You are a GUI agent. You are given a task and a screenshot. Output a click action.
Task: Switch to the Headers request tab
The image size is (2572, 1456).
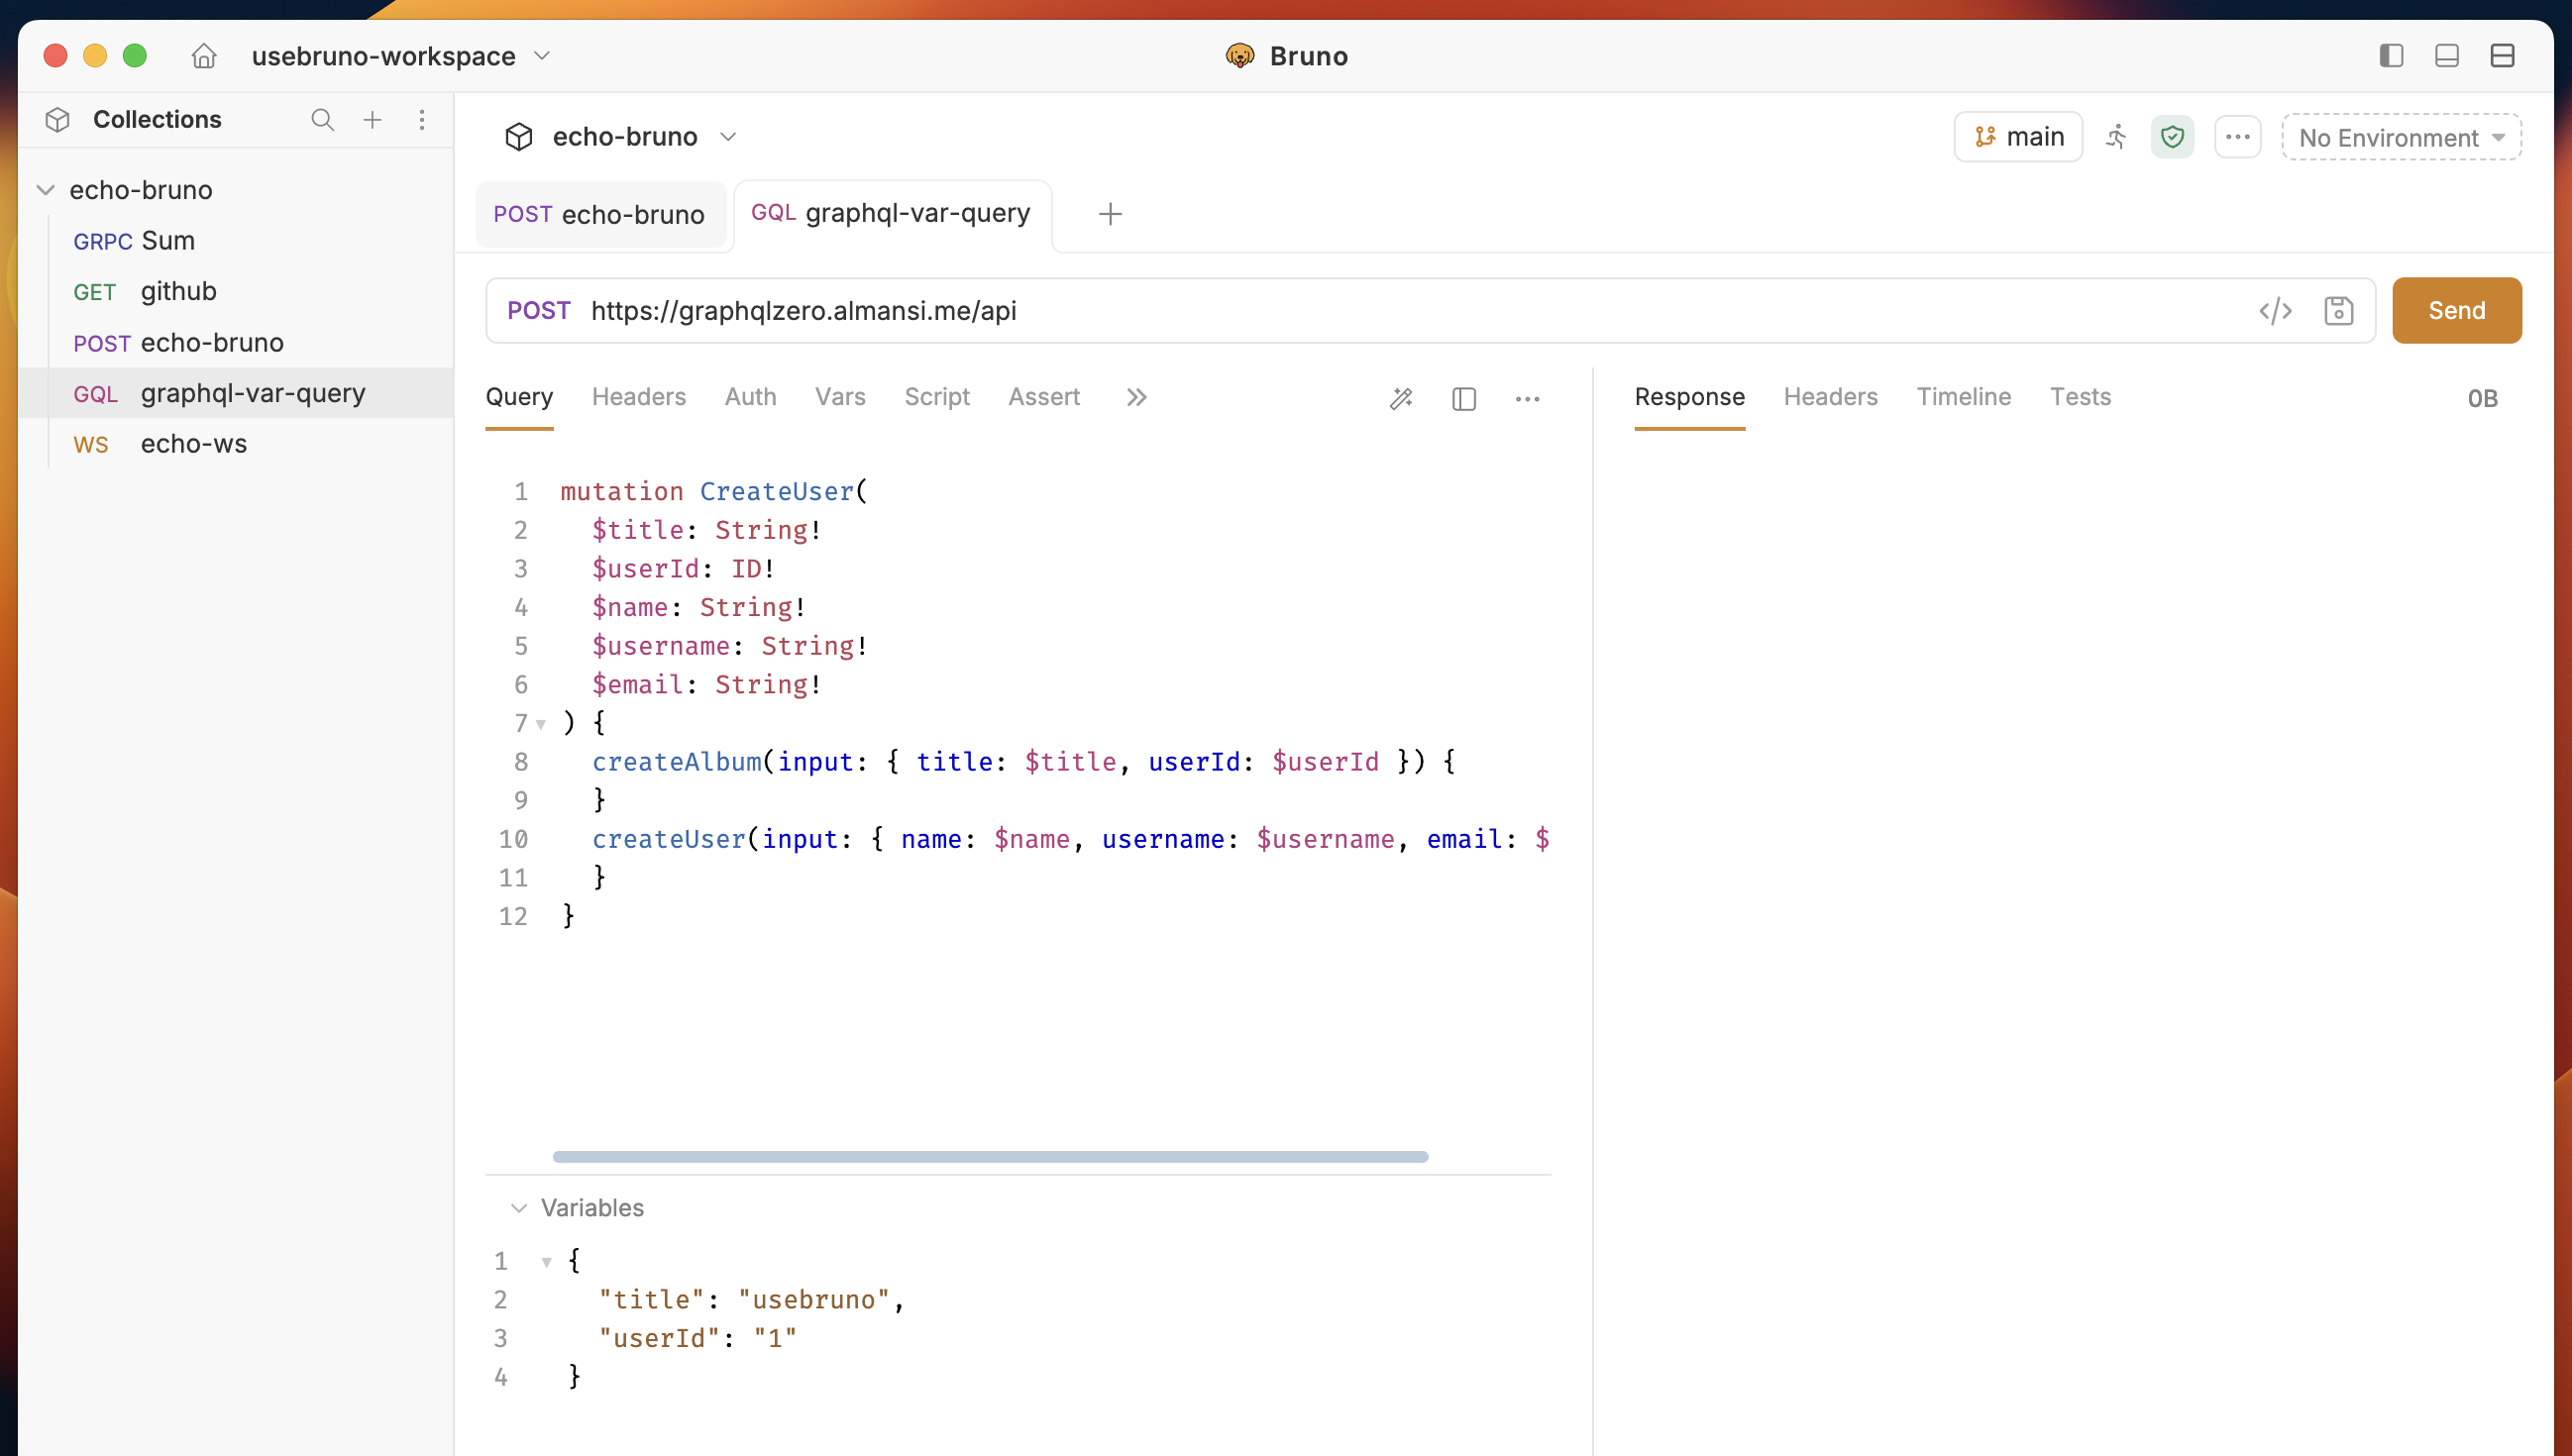point(639,397)
